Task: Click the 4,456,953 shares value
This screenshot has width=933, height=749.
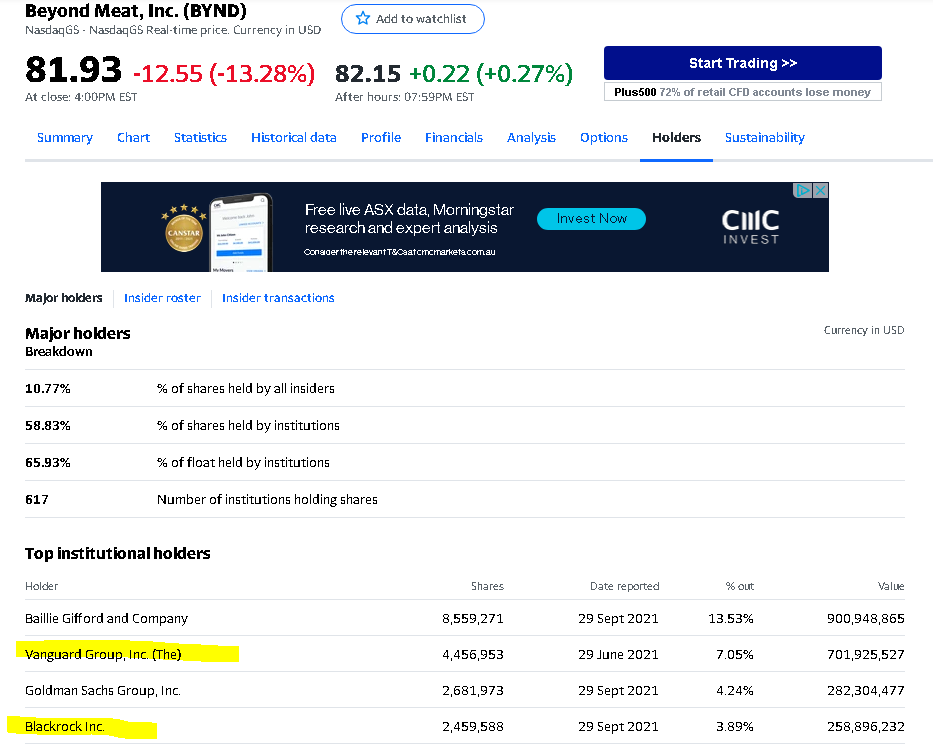Action: point(473,654)
